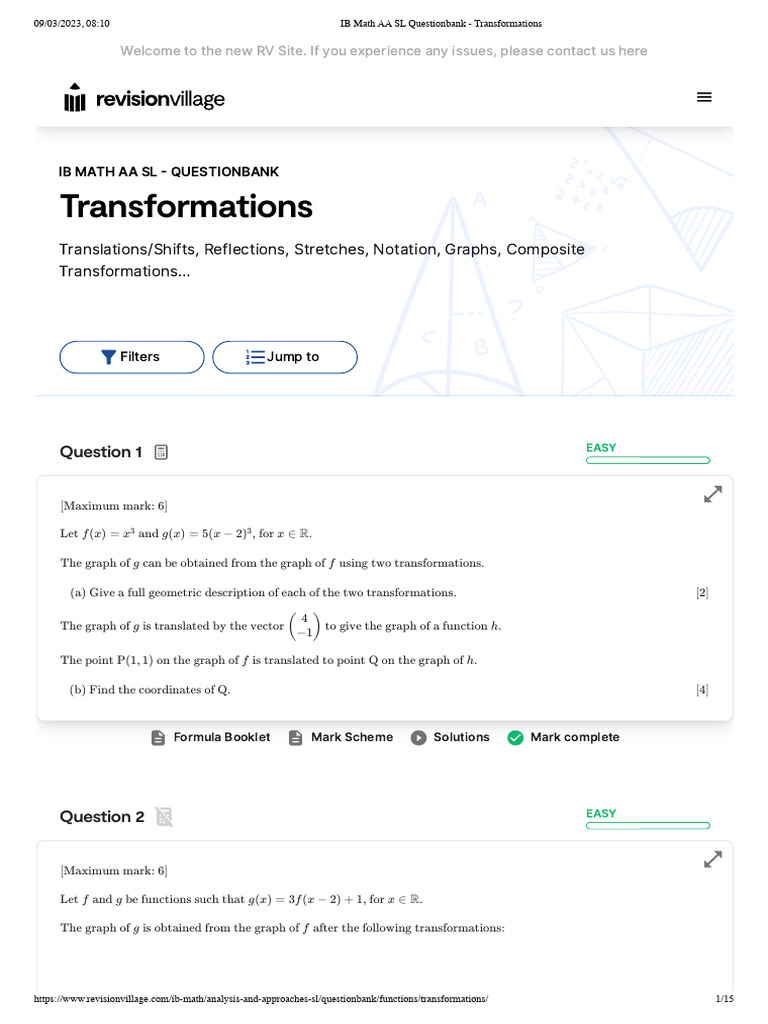Open the hamburger menu icon

(704, 97)
